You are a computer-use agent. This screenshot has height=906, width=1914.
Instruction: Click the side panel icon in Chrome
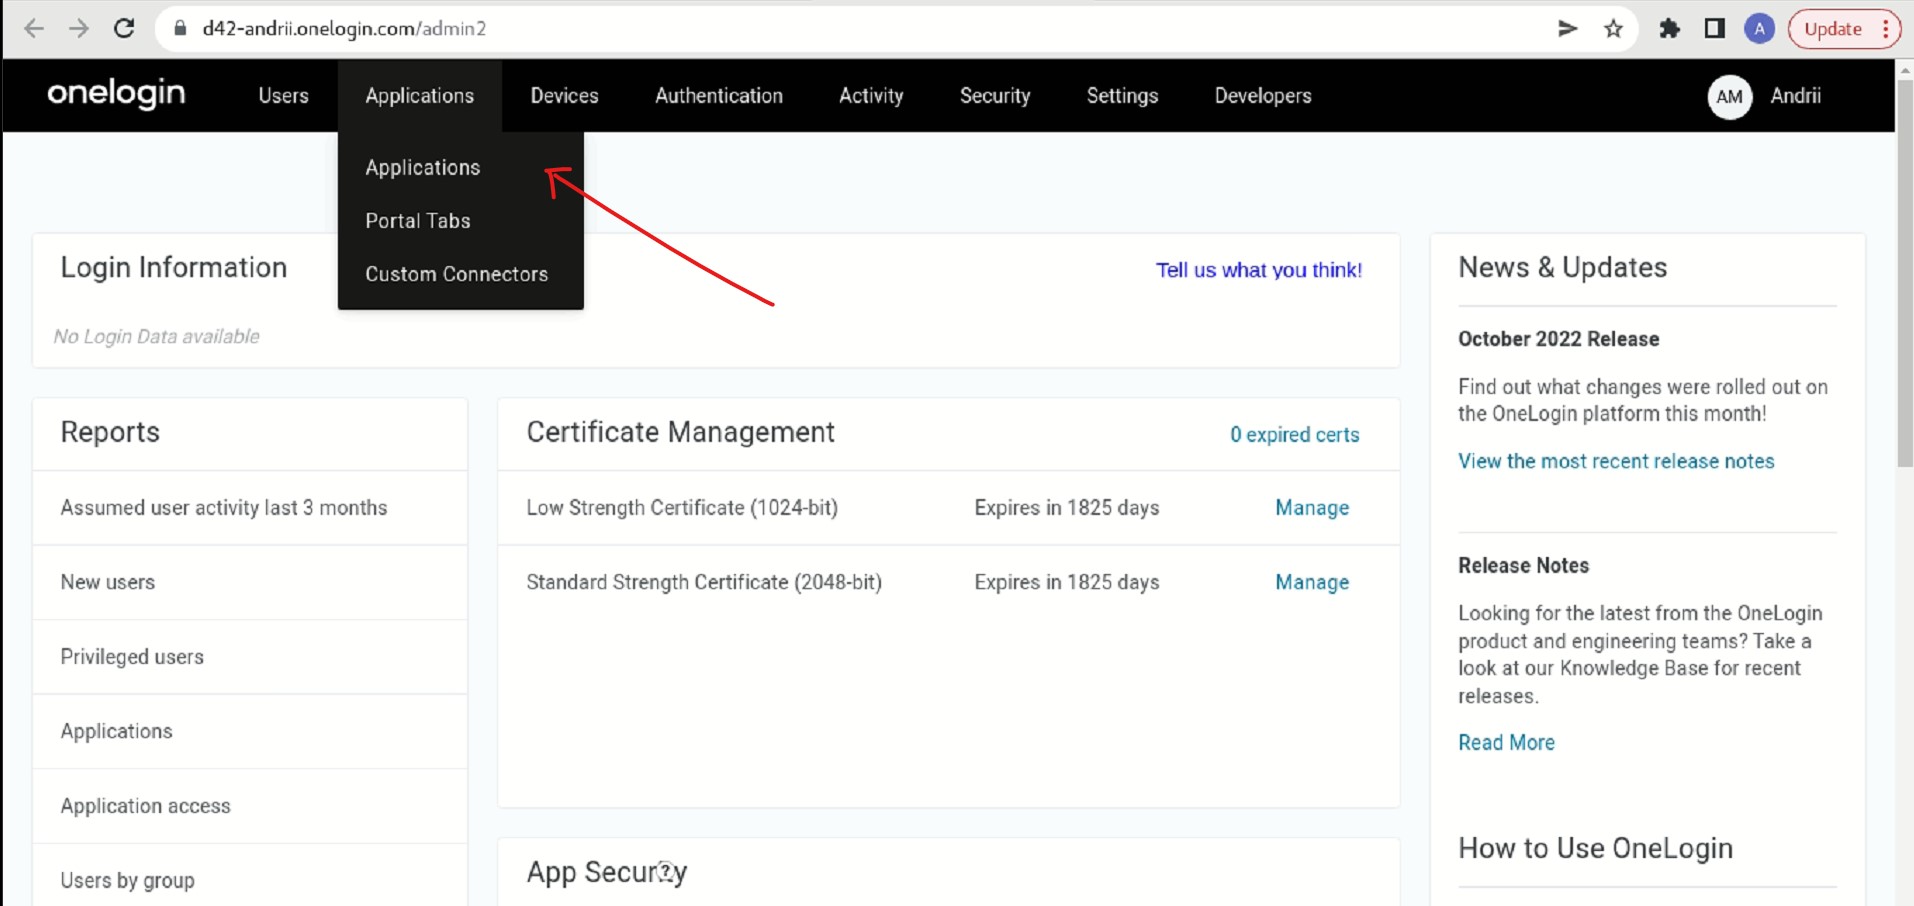1715,29
